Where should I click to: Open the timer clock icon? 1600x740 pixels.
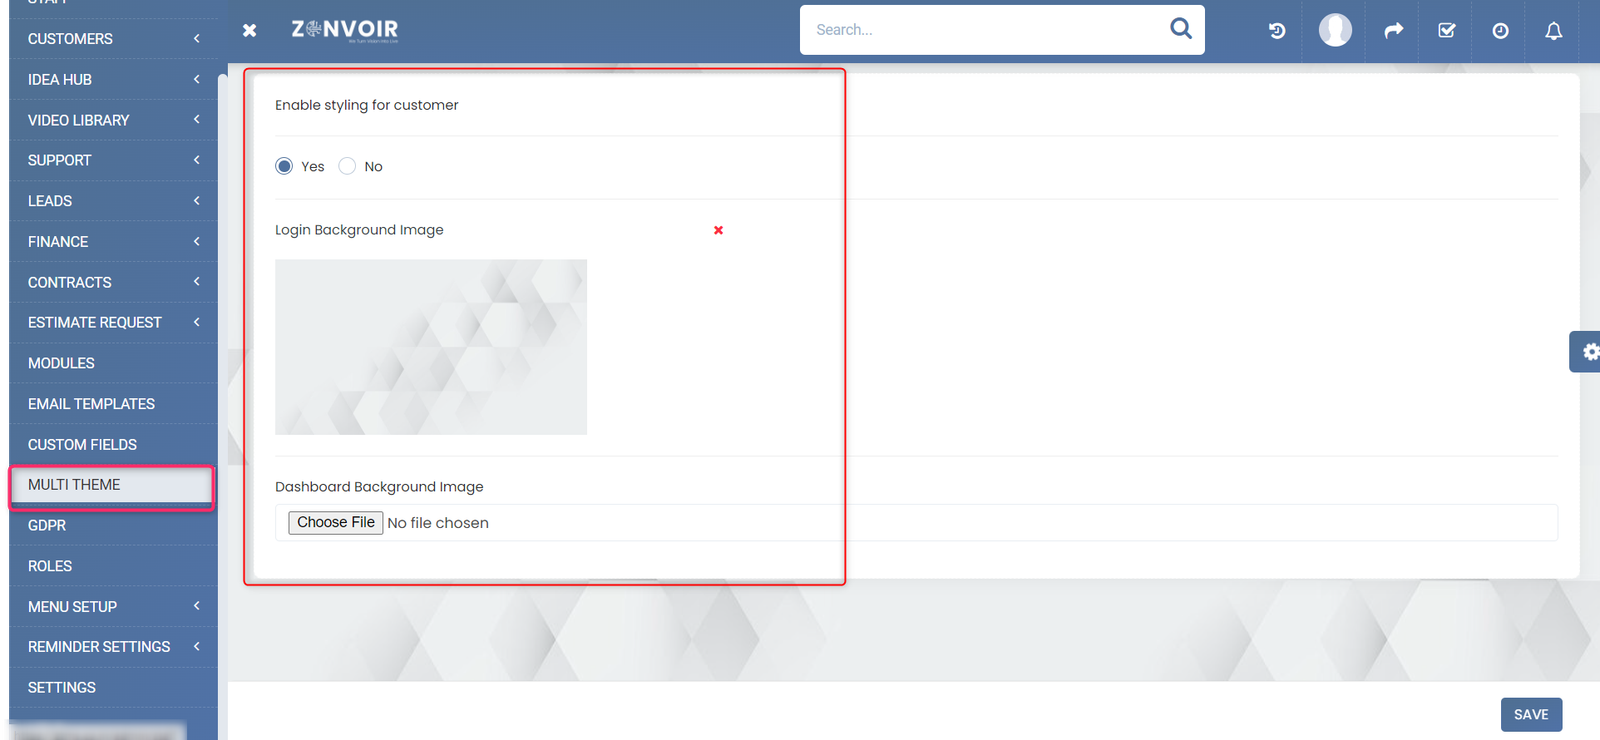coord(1500,31)
